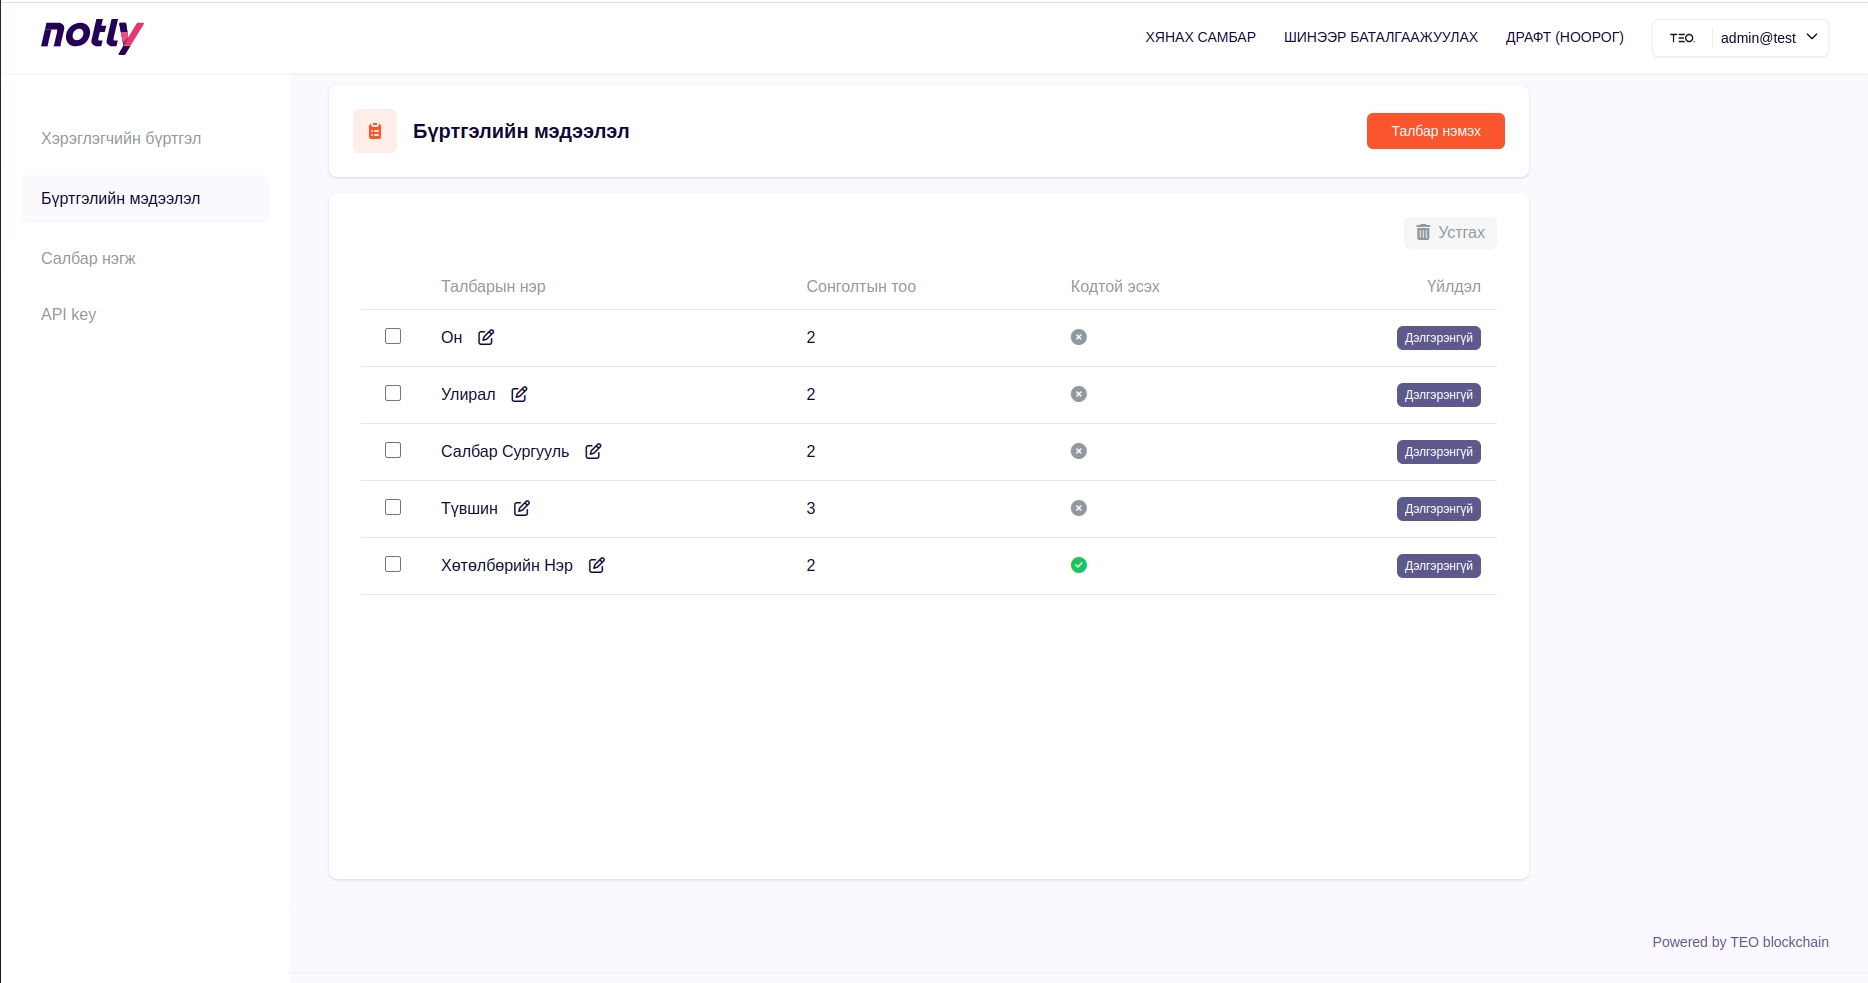This screenshot has width=1868, height=983.
Task: Click the edit pencil icon next to Он
Action: (486, 337)
